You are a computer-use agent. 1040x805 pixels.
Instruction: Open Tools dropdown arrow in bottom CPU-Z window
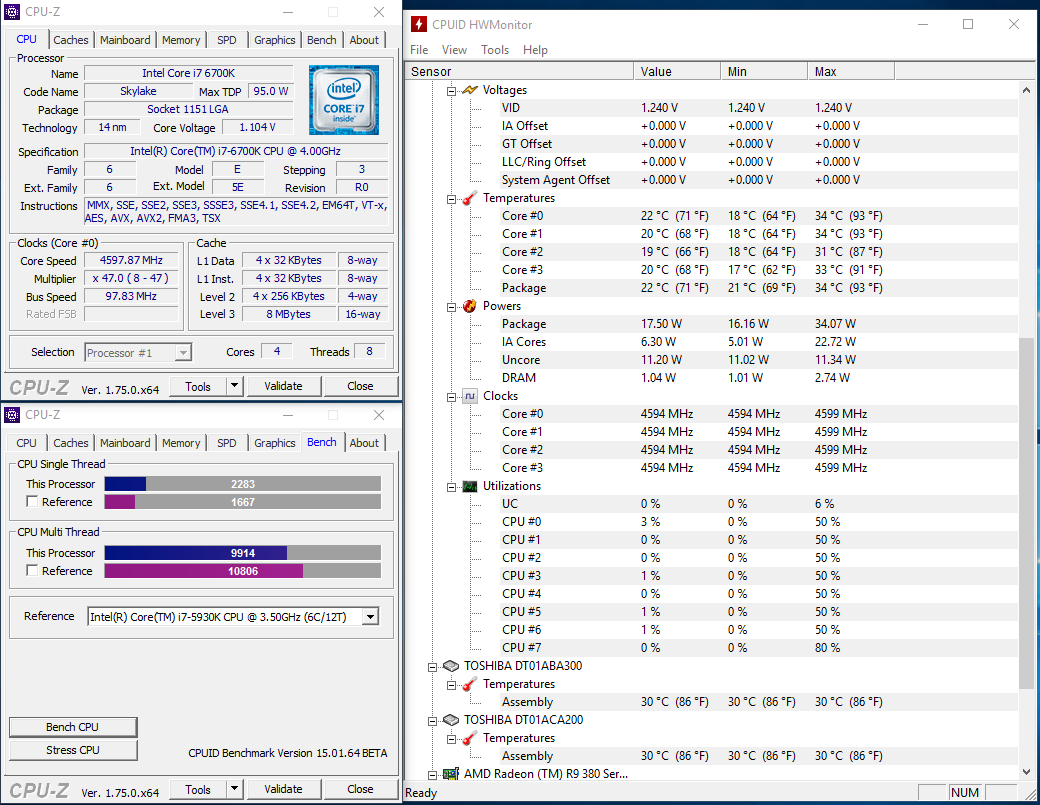point(235,789)
